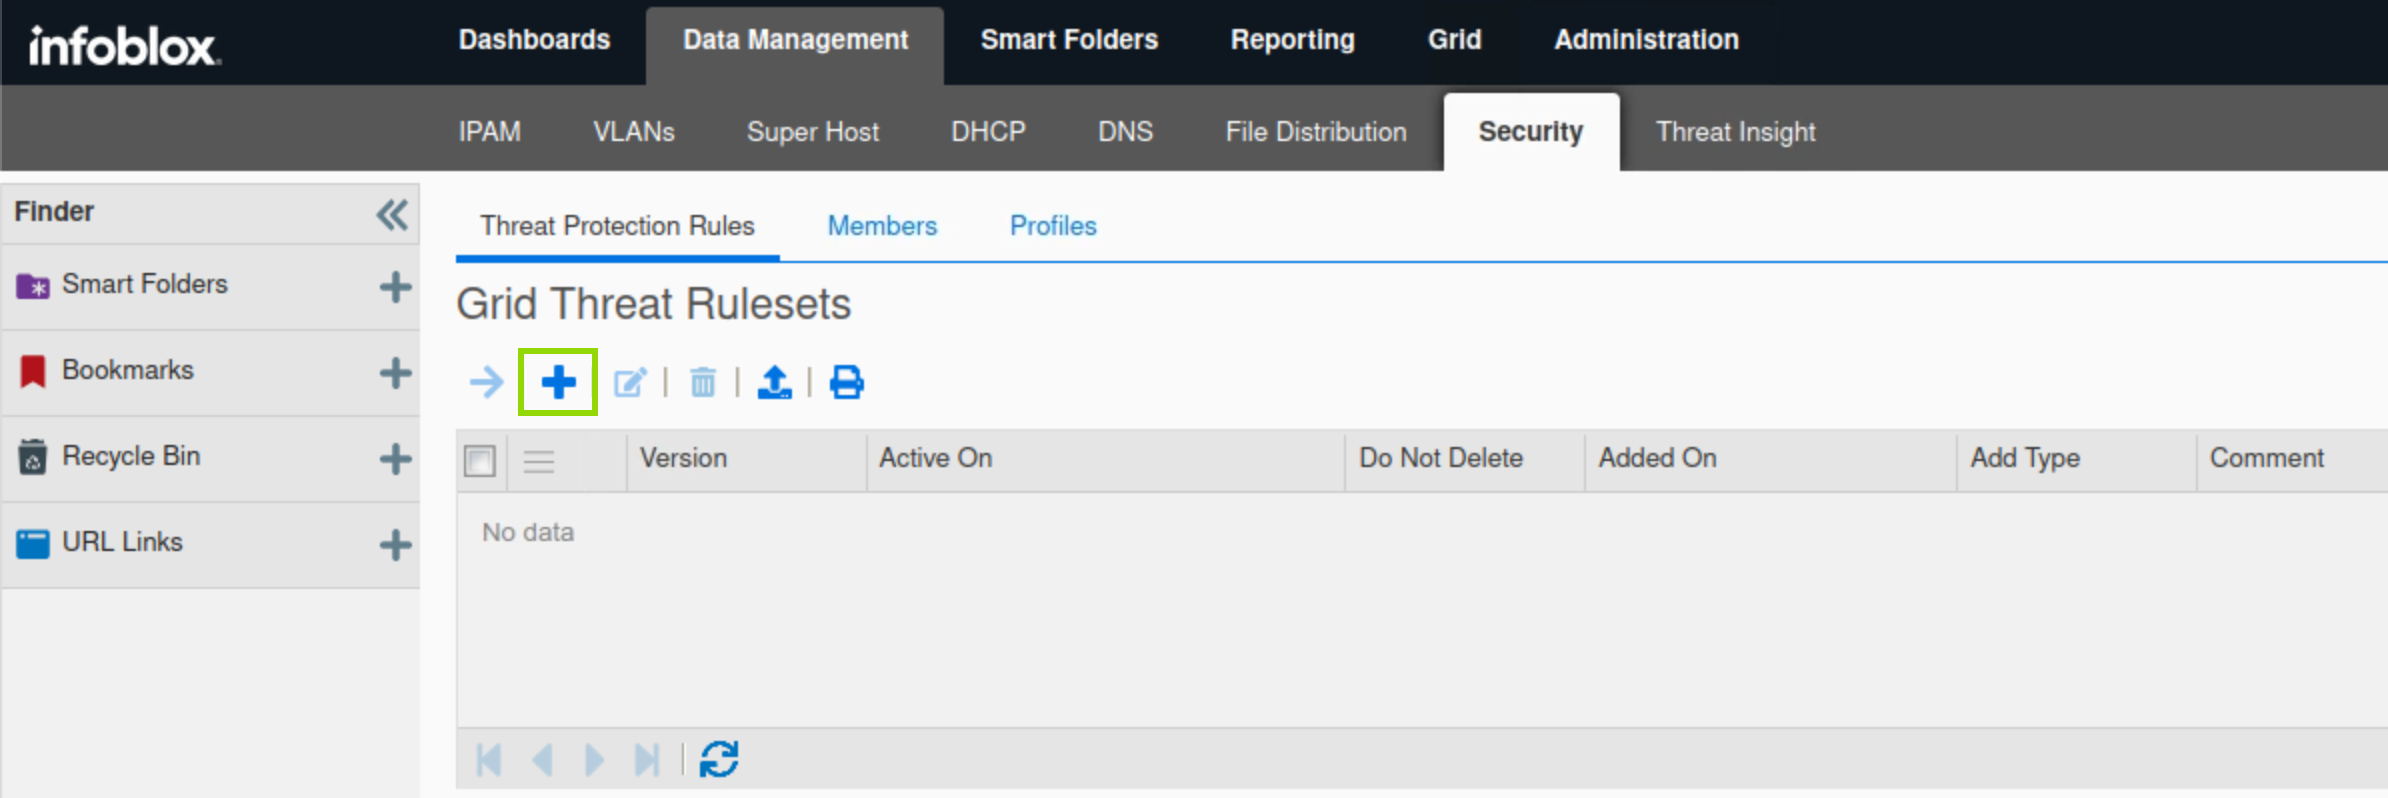2388x798 pixels.
Task: Open the Administration menu
Action: point(1646,40)
